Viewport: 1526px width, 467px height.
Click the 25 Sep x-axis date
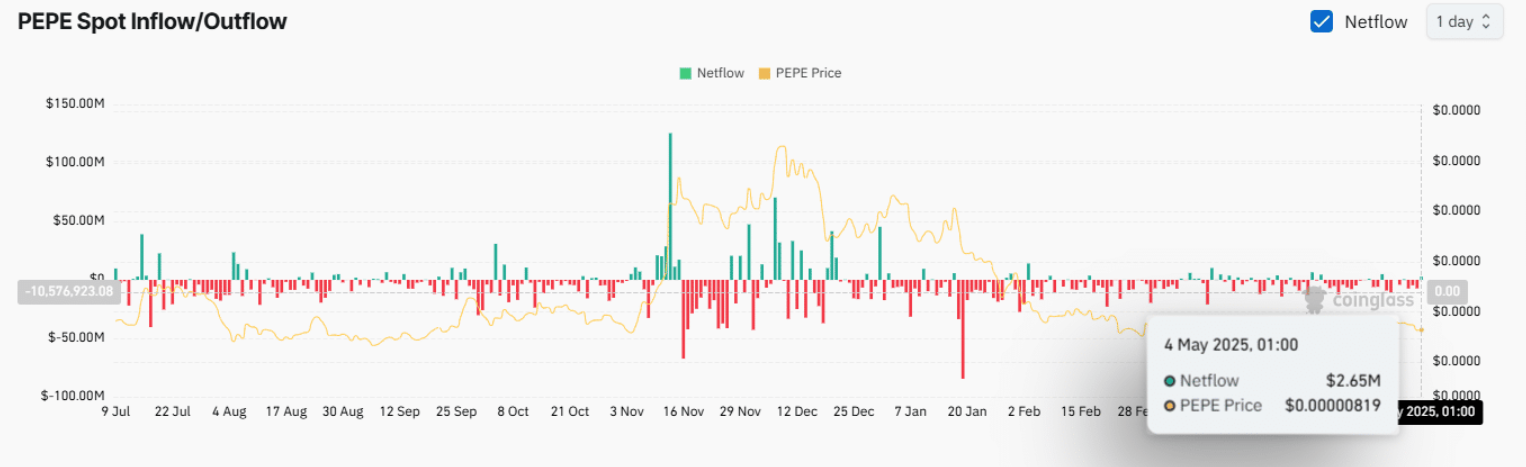[x=457, y=411]
